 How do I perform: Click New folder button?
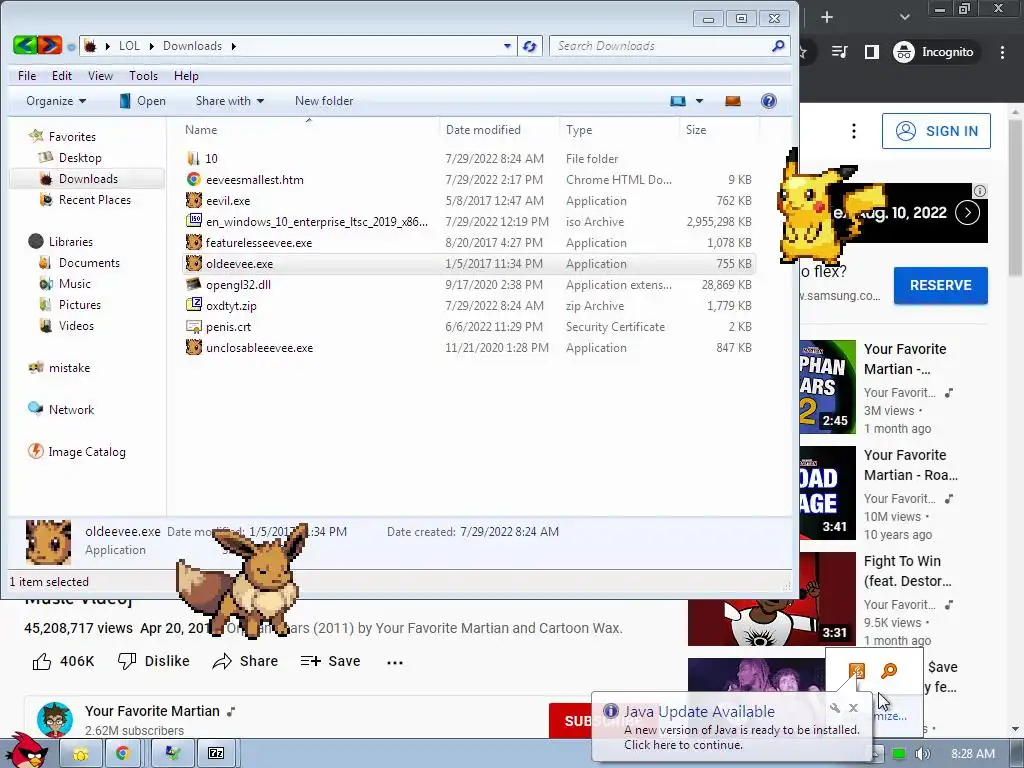(324, 101)
